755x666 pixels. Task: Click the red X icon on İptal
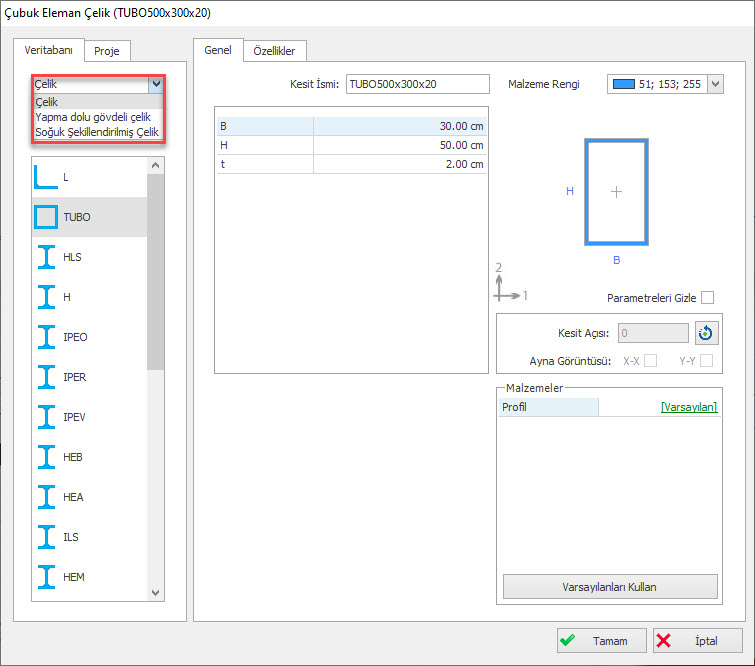tap(664, 641)
